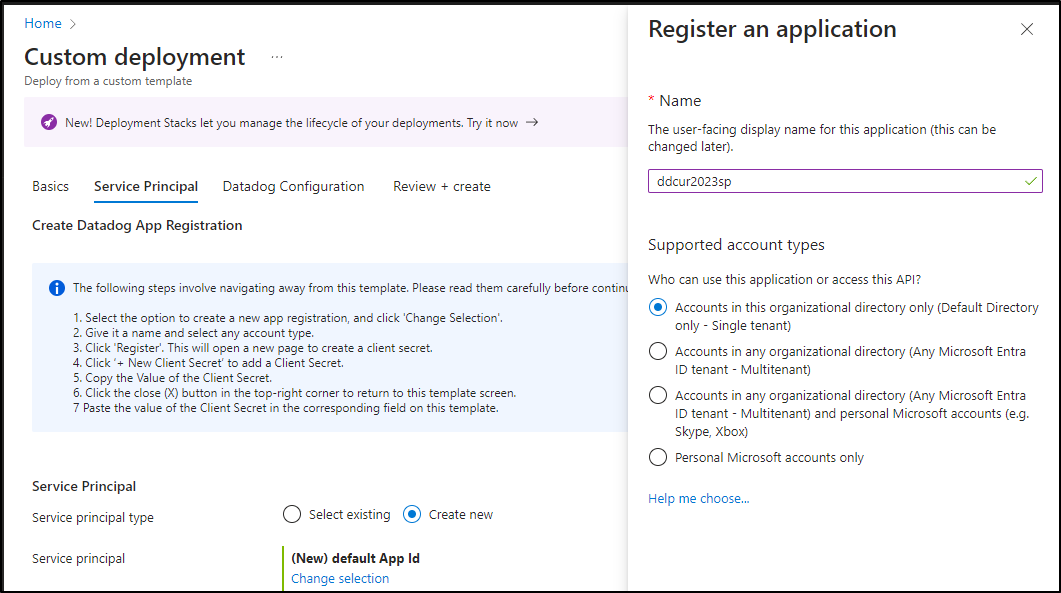Select the 'Select existing' service principal type
Screen dimensions: 1061x593
pos(292,514)
